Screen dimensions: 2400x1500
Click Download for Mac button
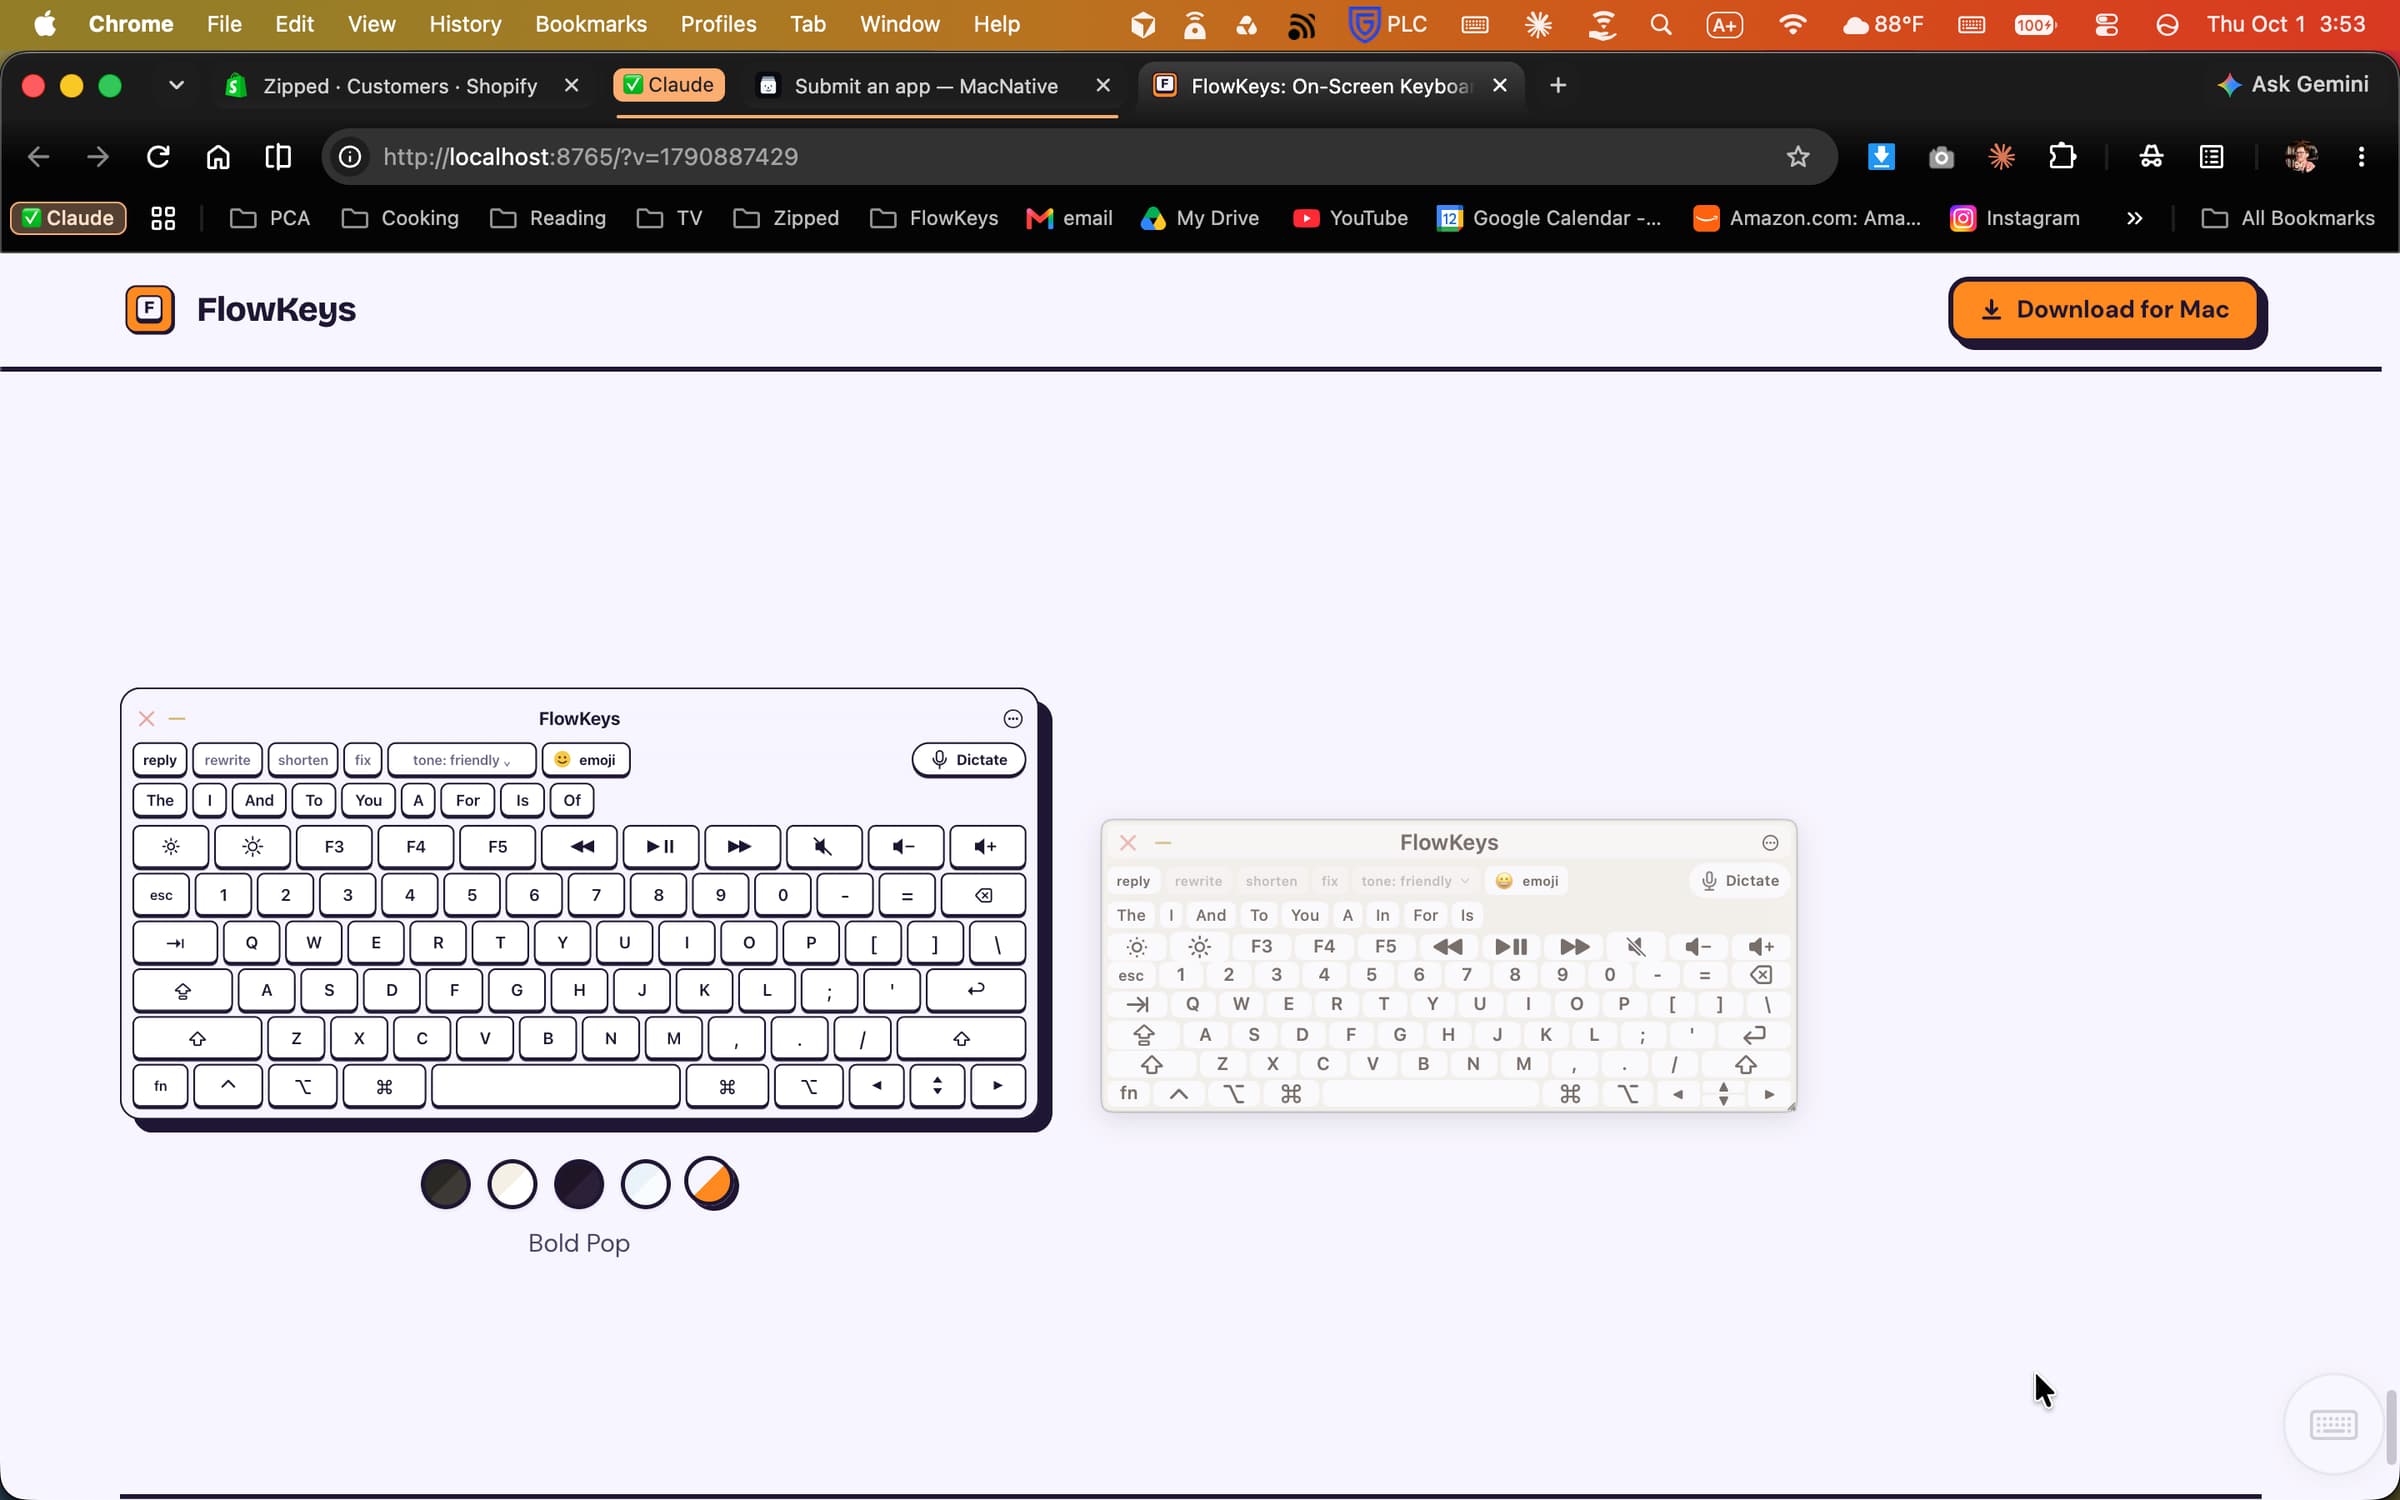click(2105, 310)
